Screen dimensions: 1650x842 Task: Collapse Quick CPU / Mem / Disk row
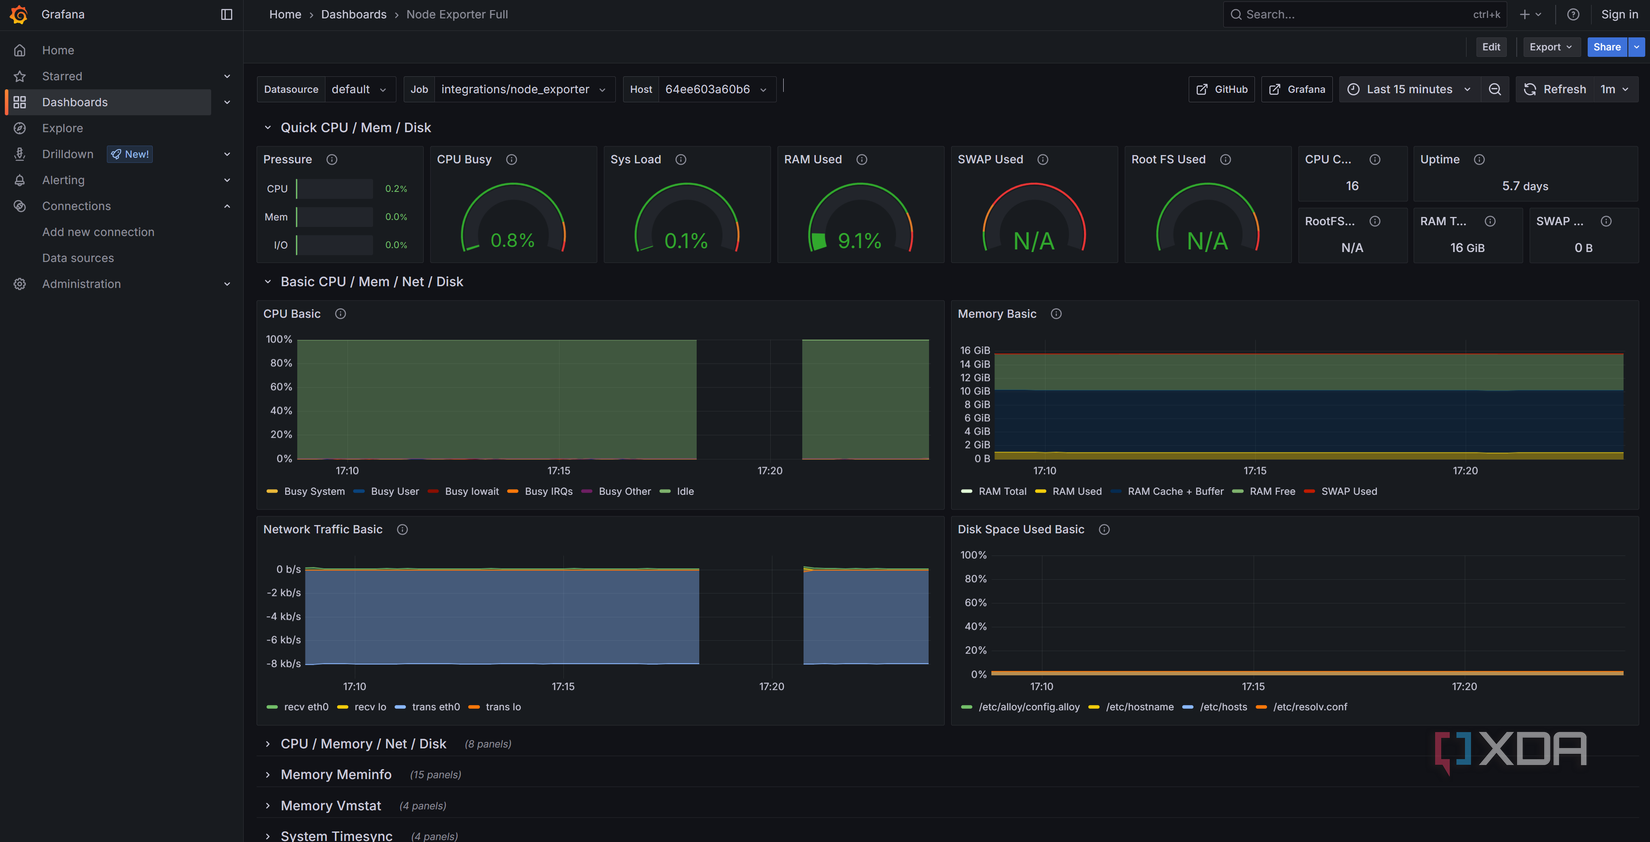pos(355,128)
